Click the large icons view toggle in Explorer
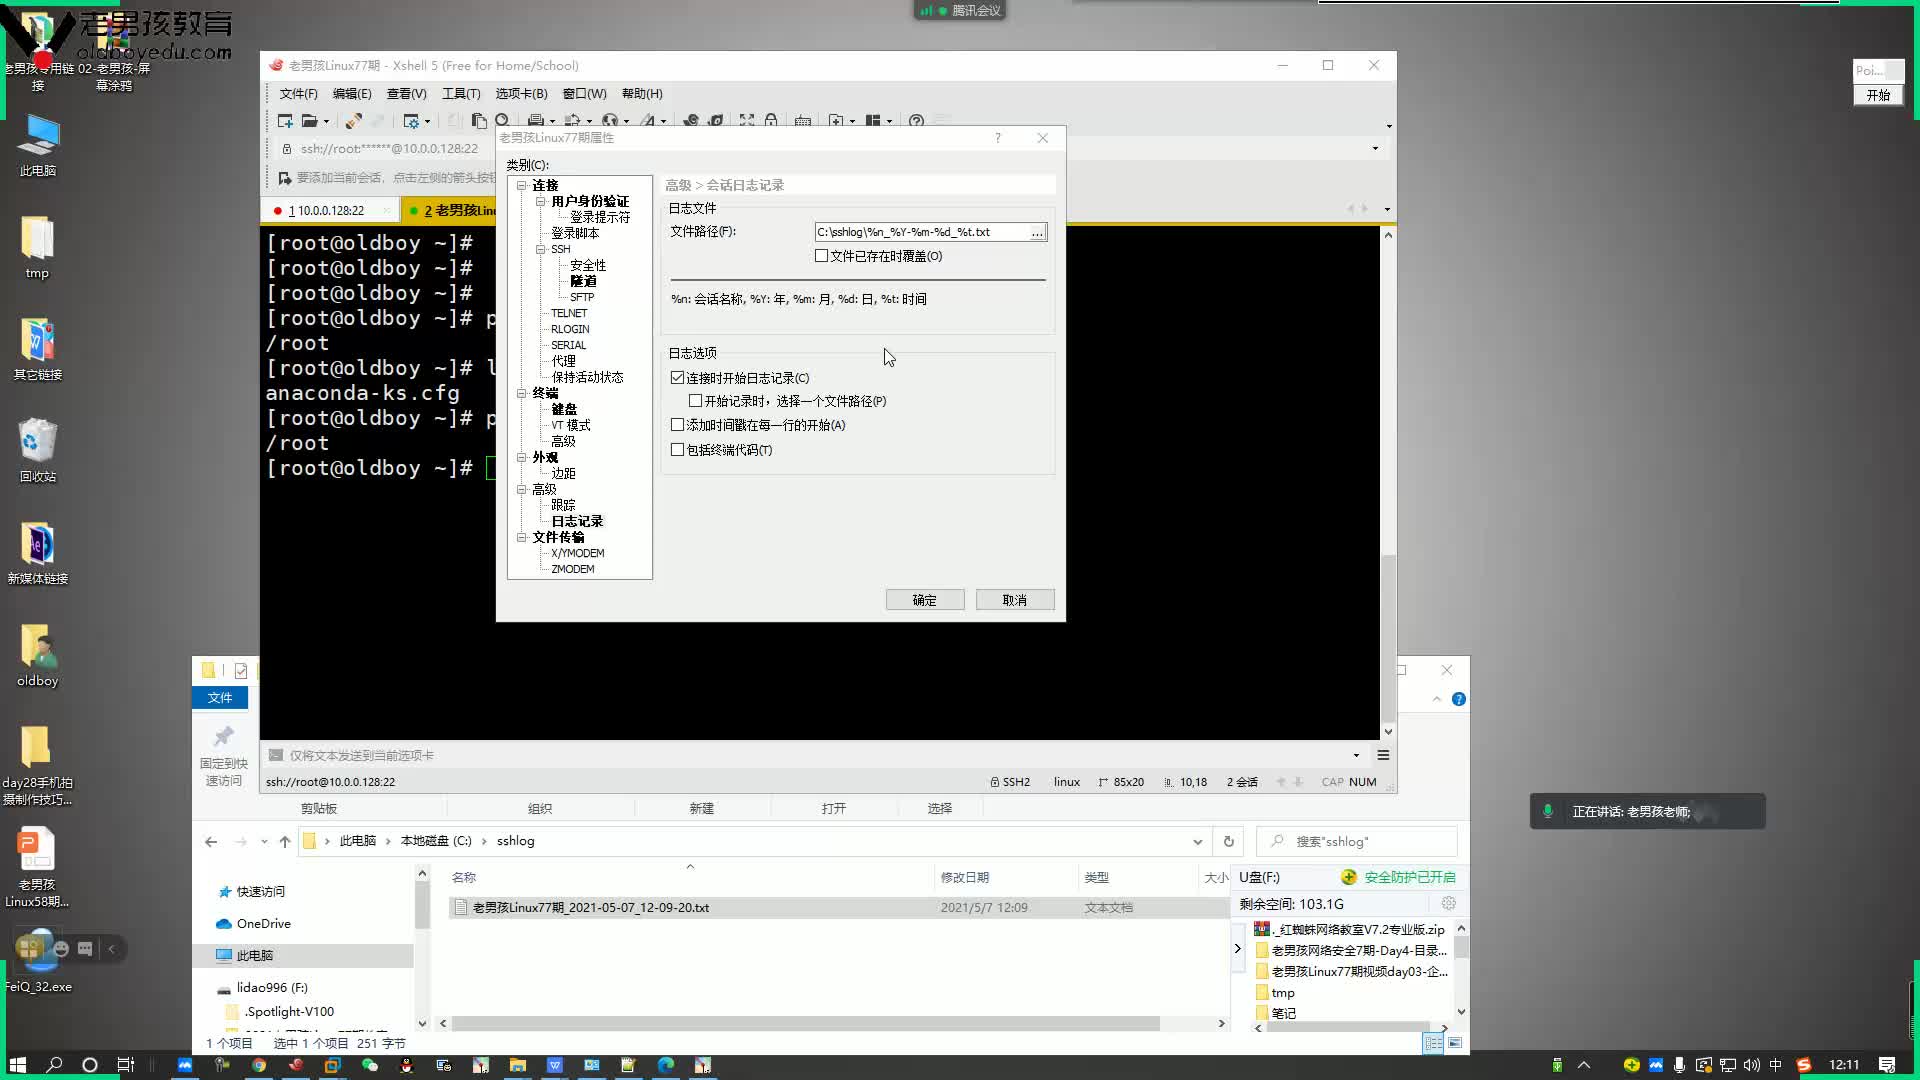This screenshot has height=1080, width=1920. (1455, 1043)
